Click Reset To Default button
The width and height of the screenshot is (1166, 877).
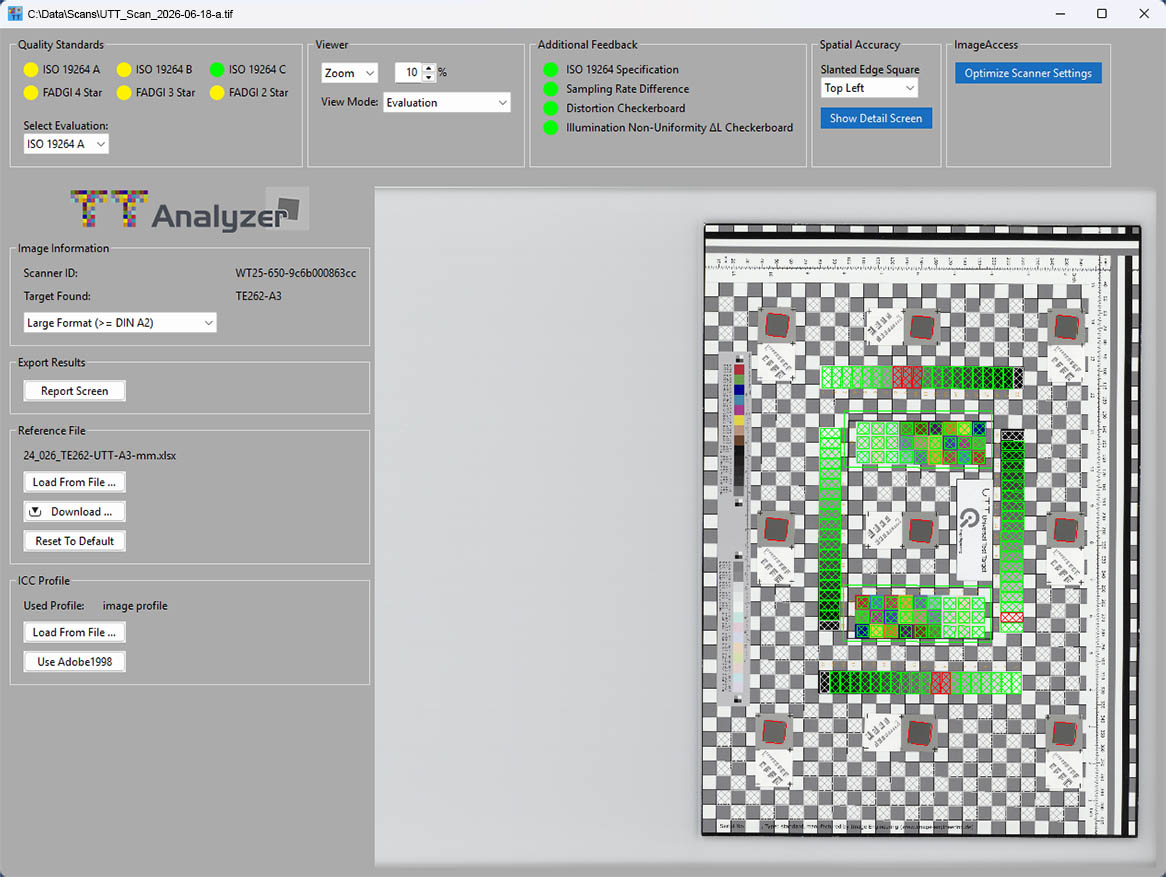[x=74, y=541]
